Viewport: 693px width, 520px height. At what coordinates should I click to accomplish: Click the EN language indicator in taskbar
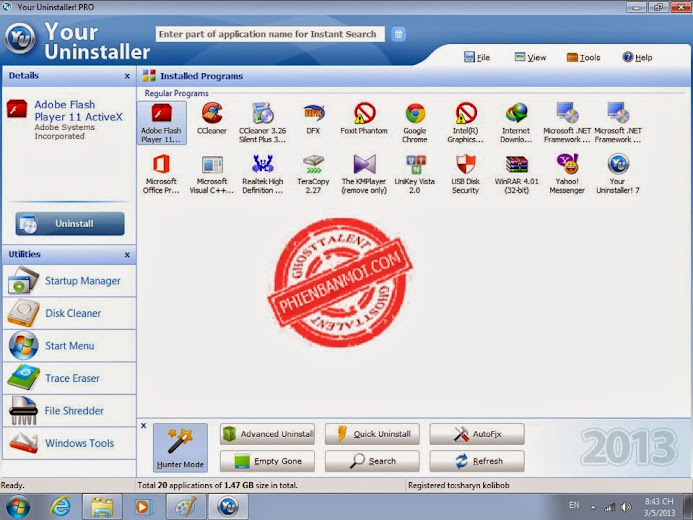[574, 505]
